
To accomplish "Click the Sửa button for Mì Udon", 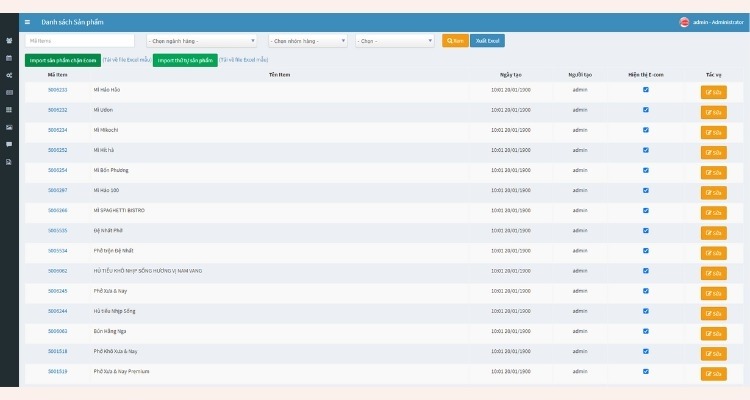I will click(x=714, y=113).
